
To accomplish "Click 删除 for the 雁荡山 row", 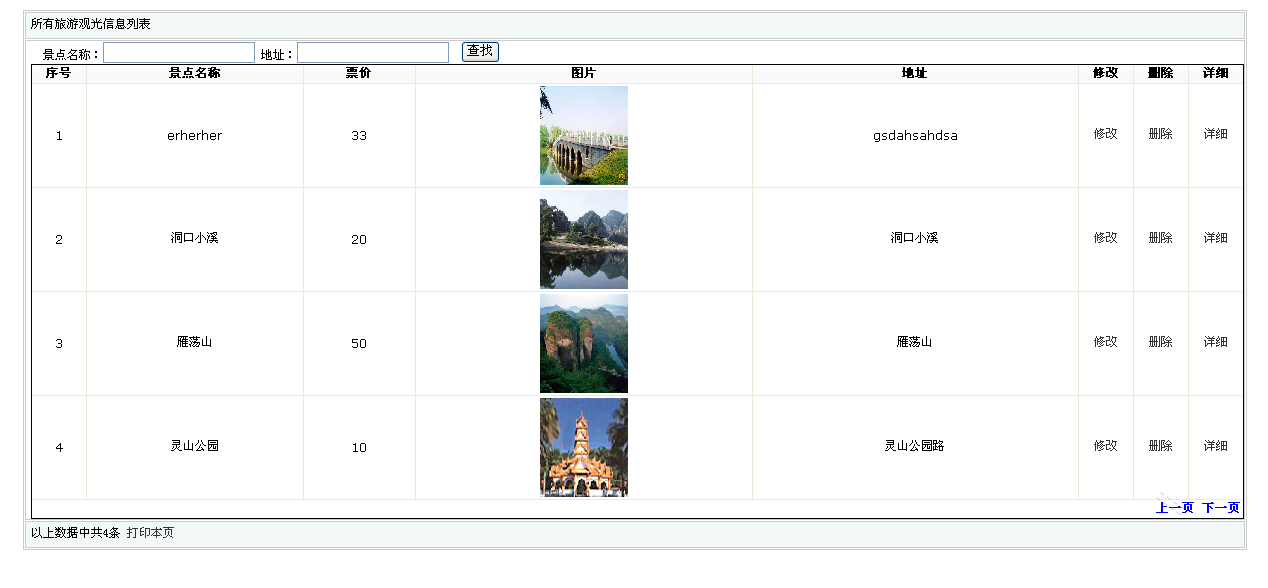I will click(x=1160, y=342).
